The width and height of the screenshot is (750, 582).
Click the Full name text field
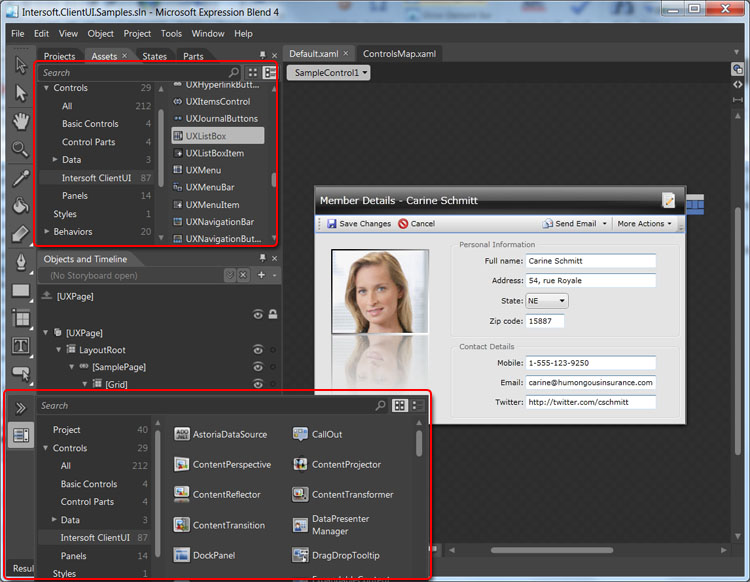[x=591, y=261]
